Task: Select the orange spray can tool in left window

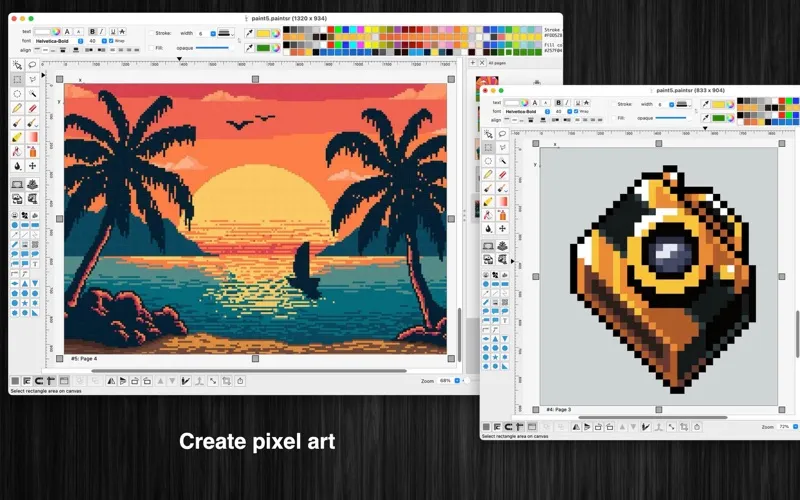Action: [x=32, y=152]
